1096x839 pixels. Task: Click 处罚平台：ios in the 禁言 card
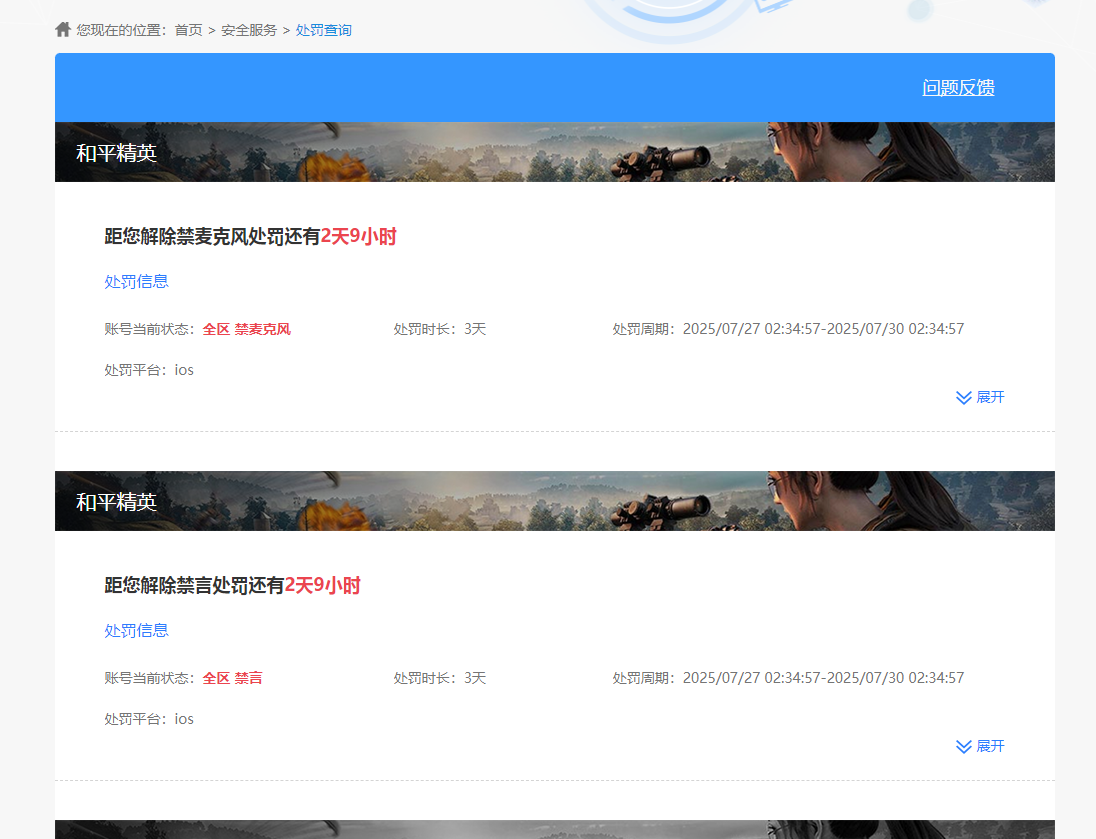[x=149, y=719]
